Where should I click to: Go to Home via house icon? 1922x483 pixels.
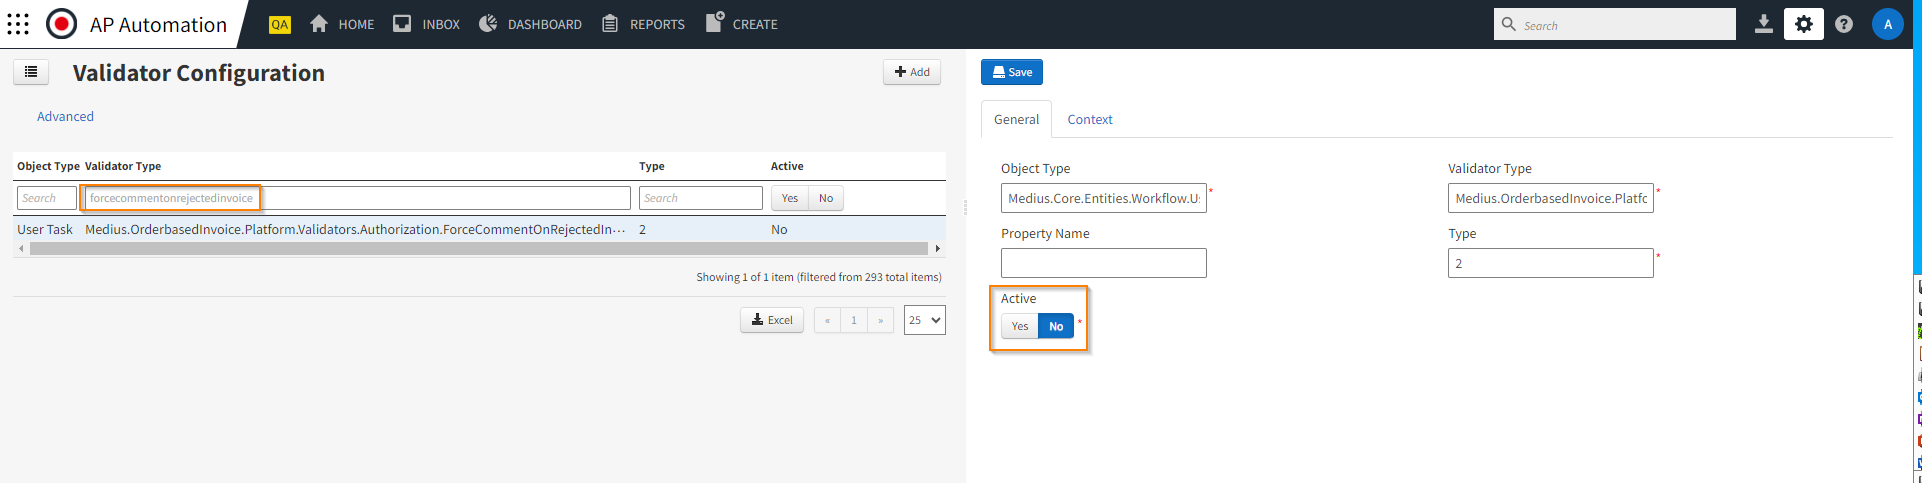pyautogui.click(x=319, y=24)
